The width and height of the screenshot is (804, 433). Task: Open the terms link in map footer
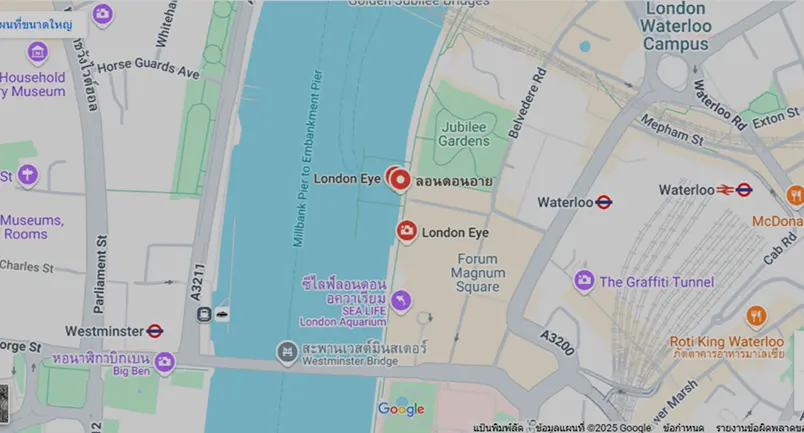point(684,428)
